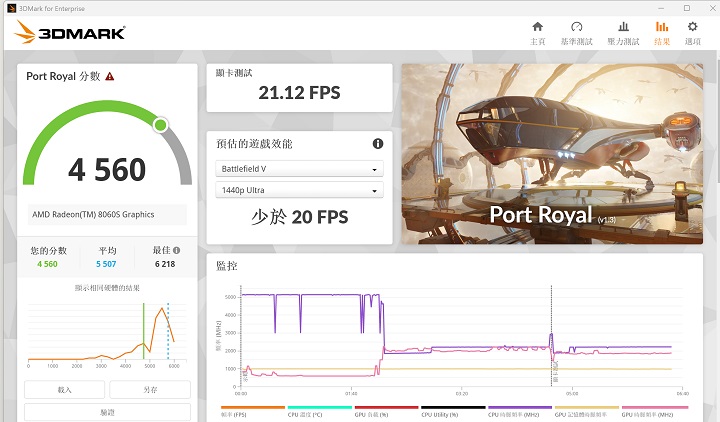This screenshot has height=422, width=720.
Task: Click the 驗證 validate button
Action: tap(107, 412)
